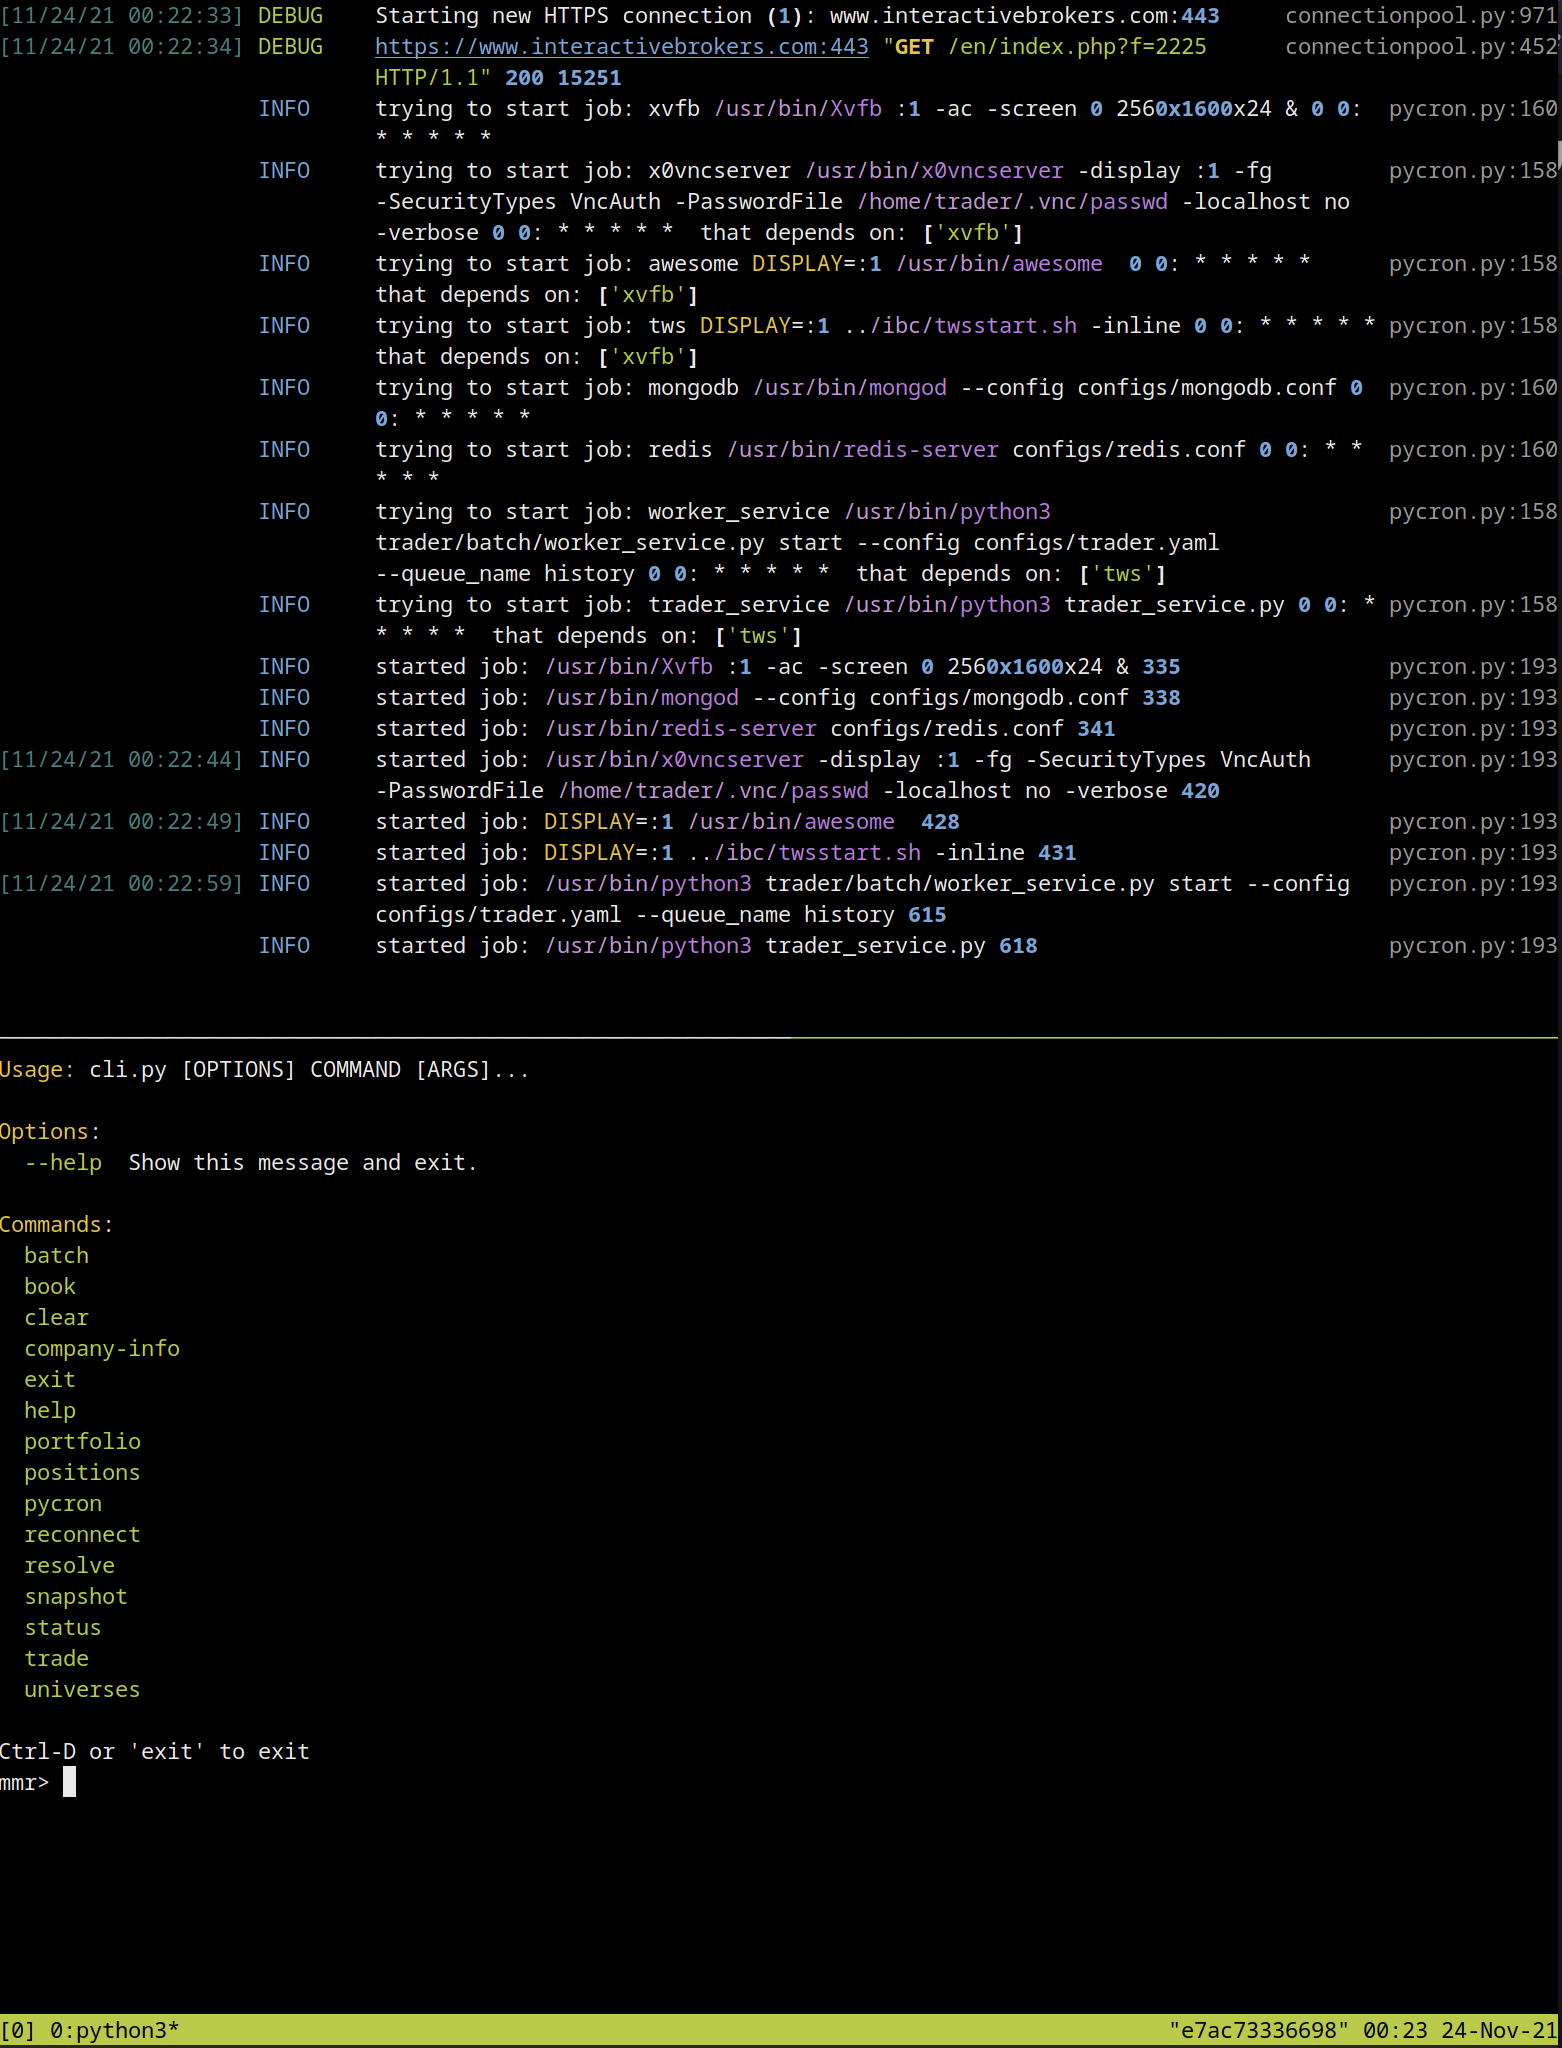Click the first DEBUG level label
The width and height of the screenshot is (1562, 2048).
291,16
